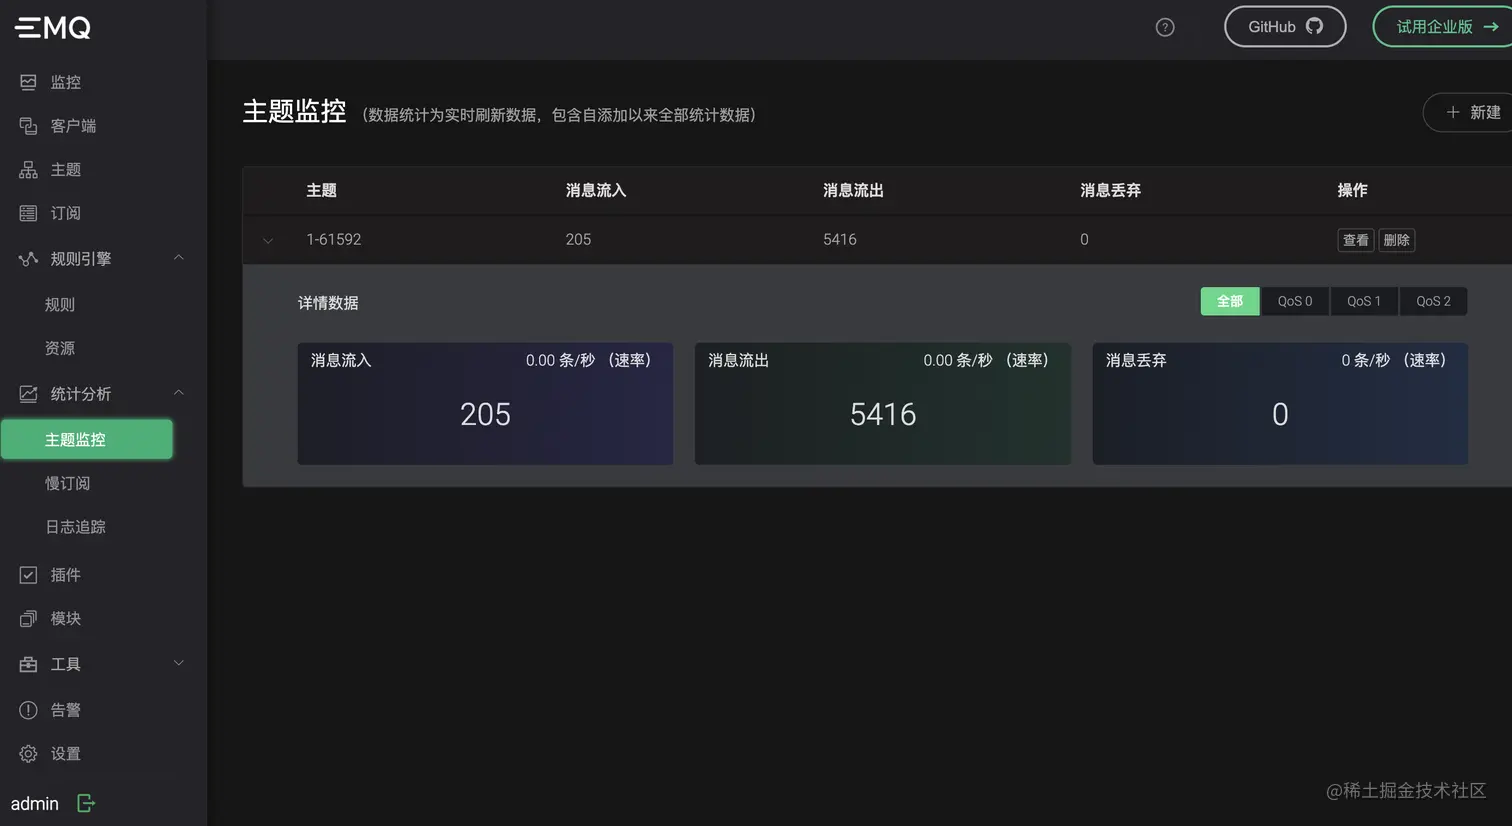
Task: Enable the QoS 2 filter
Action: tap(1433, 301)
